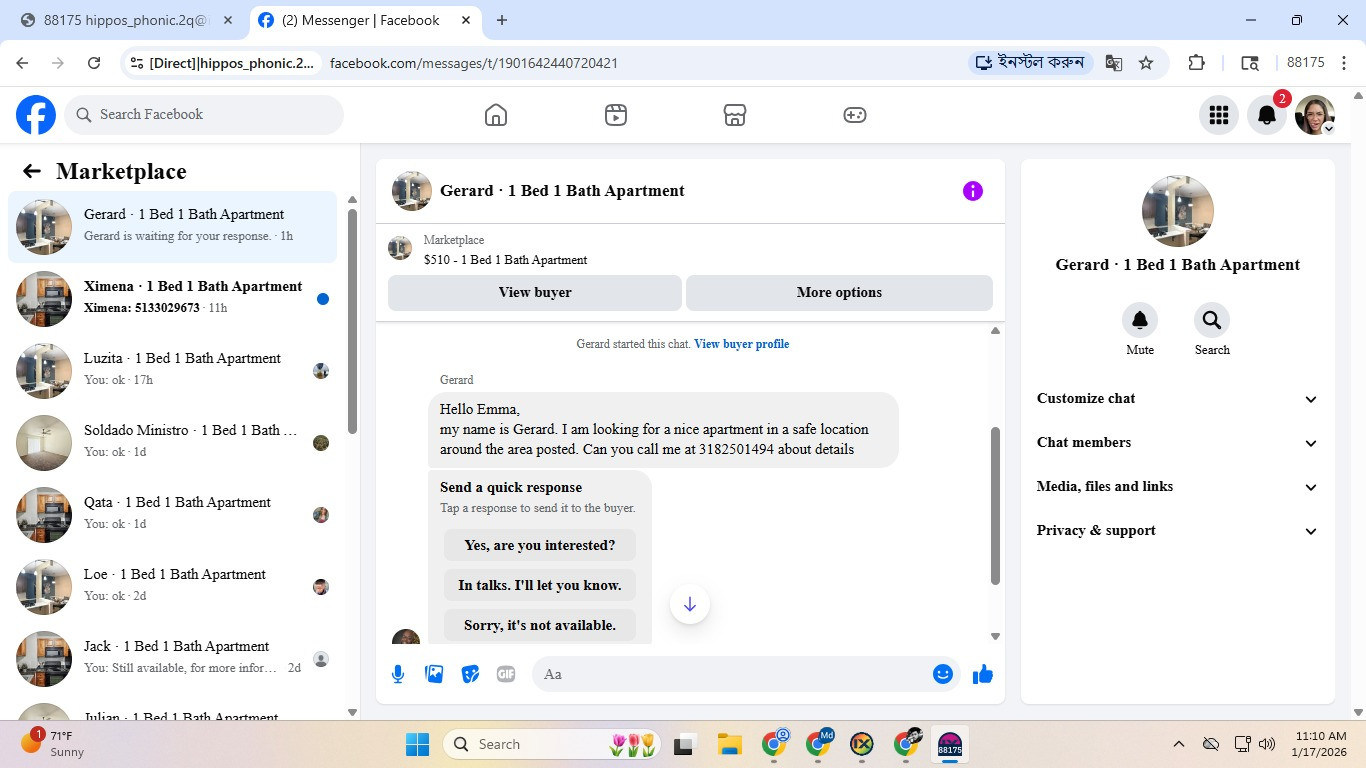
Task: Open a new browser tab
Action: (502, 20)
